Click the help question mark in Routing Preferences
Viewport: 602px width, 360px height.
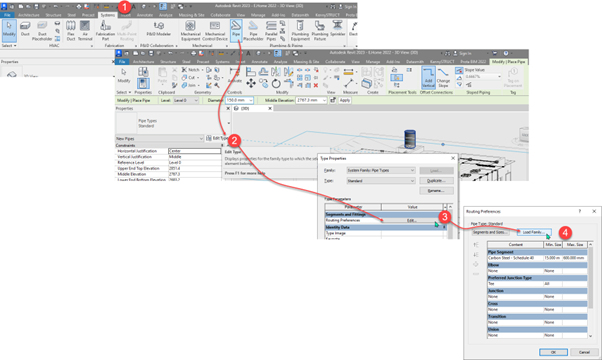(x=580, y=211)
